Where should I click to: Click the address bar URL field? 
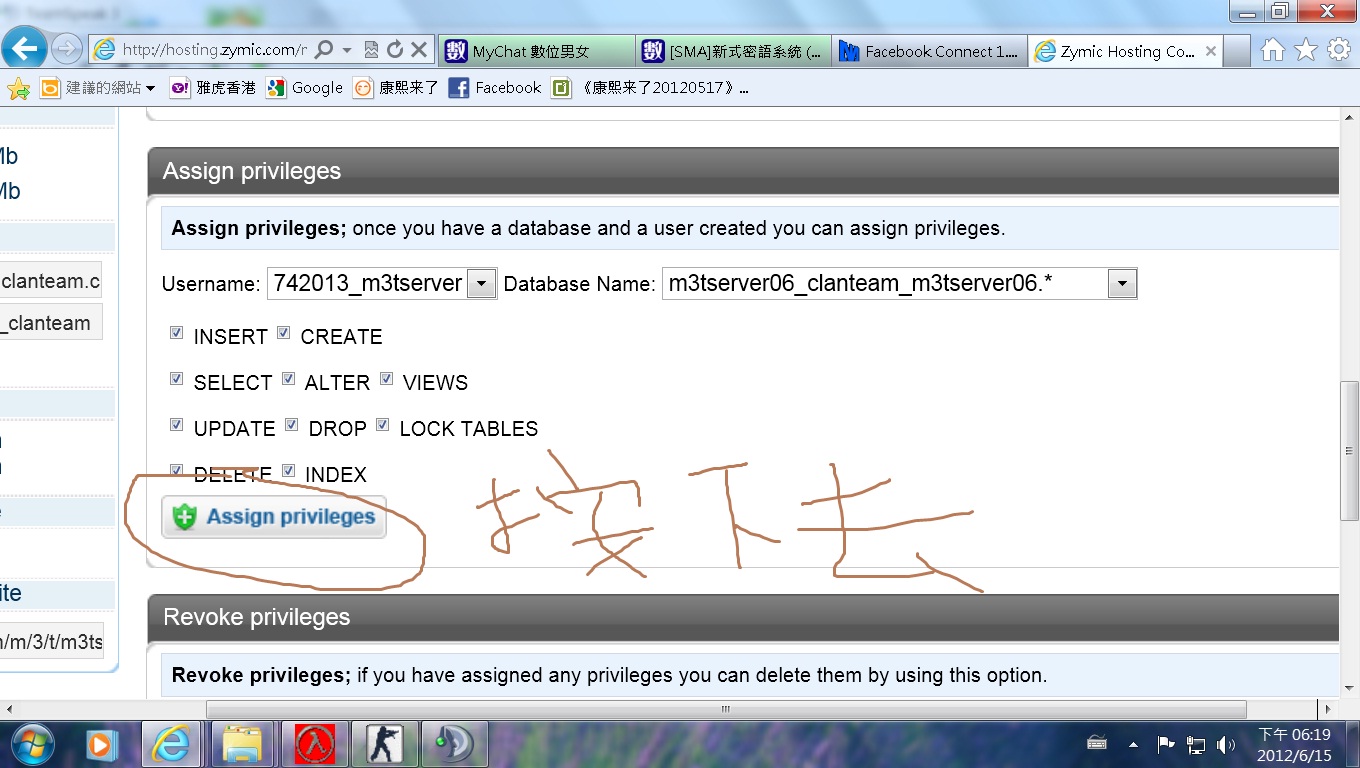(213, 49)
